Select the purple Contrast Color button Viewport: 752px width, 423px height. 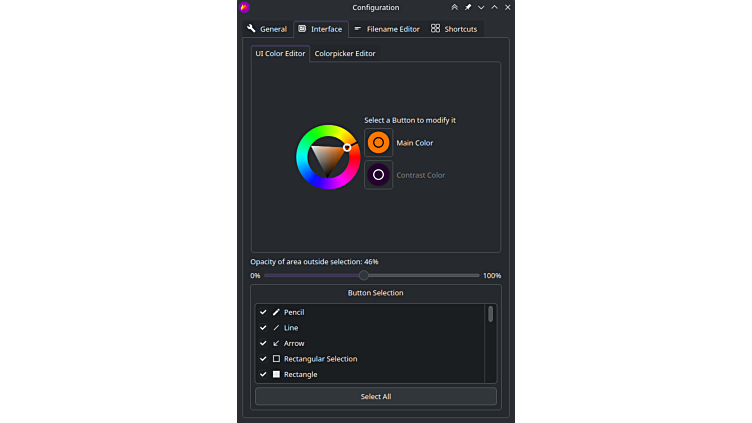point(378,175)
